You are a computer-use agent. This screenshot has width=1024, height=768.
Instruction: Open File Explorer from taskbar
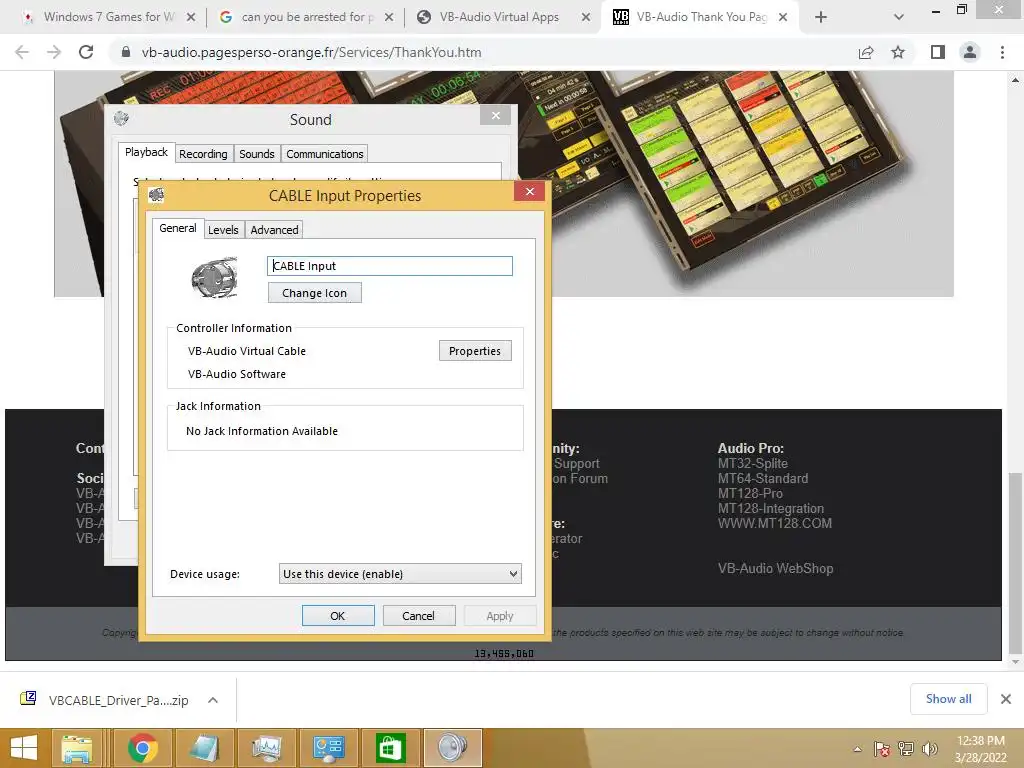tap(76, 748)
